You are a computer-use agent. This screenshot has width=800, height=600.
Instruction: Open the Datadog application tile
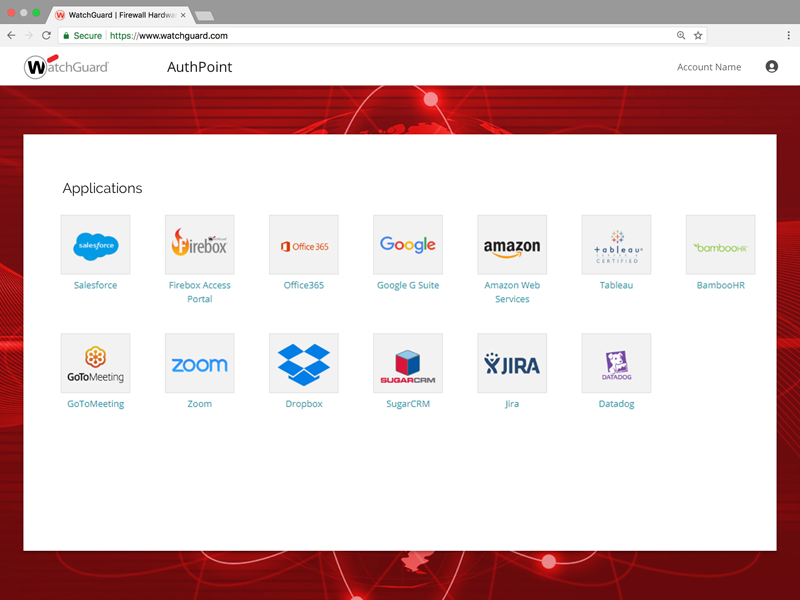(616, 364)
